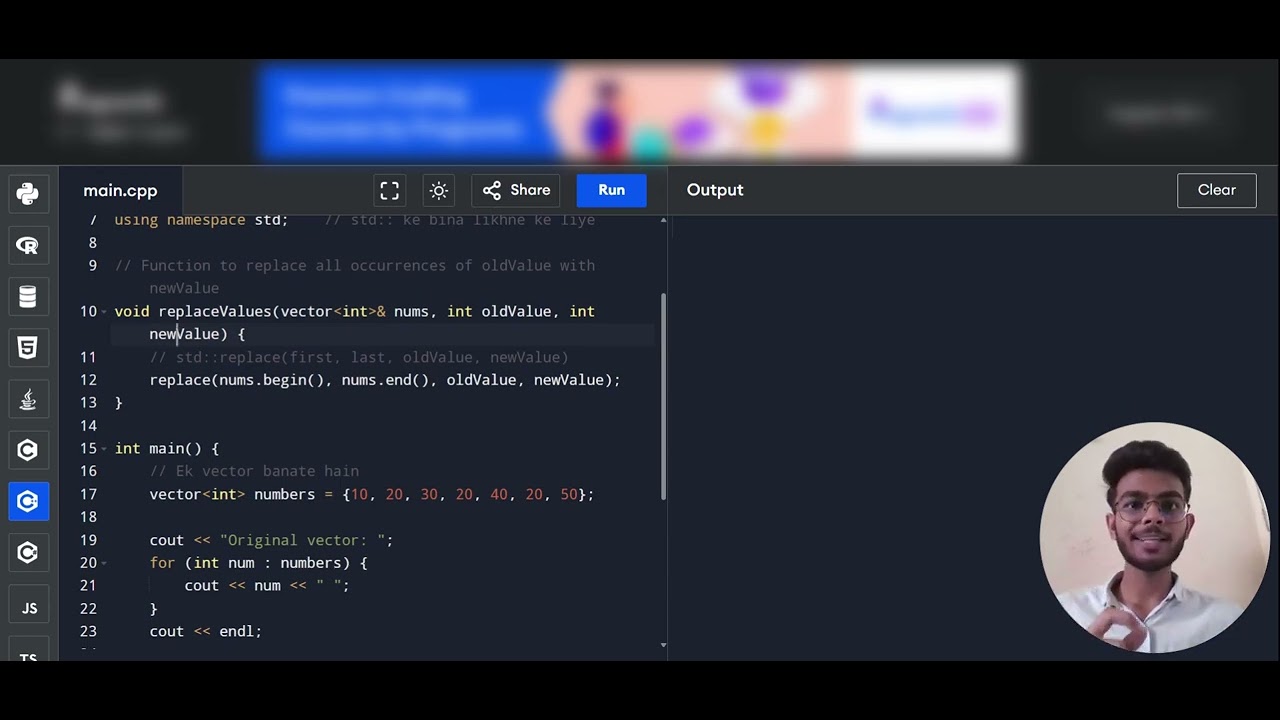1280x720 pixels.
Task: Select the highlighted C++ compiler icon
Action: [28, 501]
